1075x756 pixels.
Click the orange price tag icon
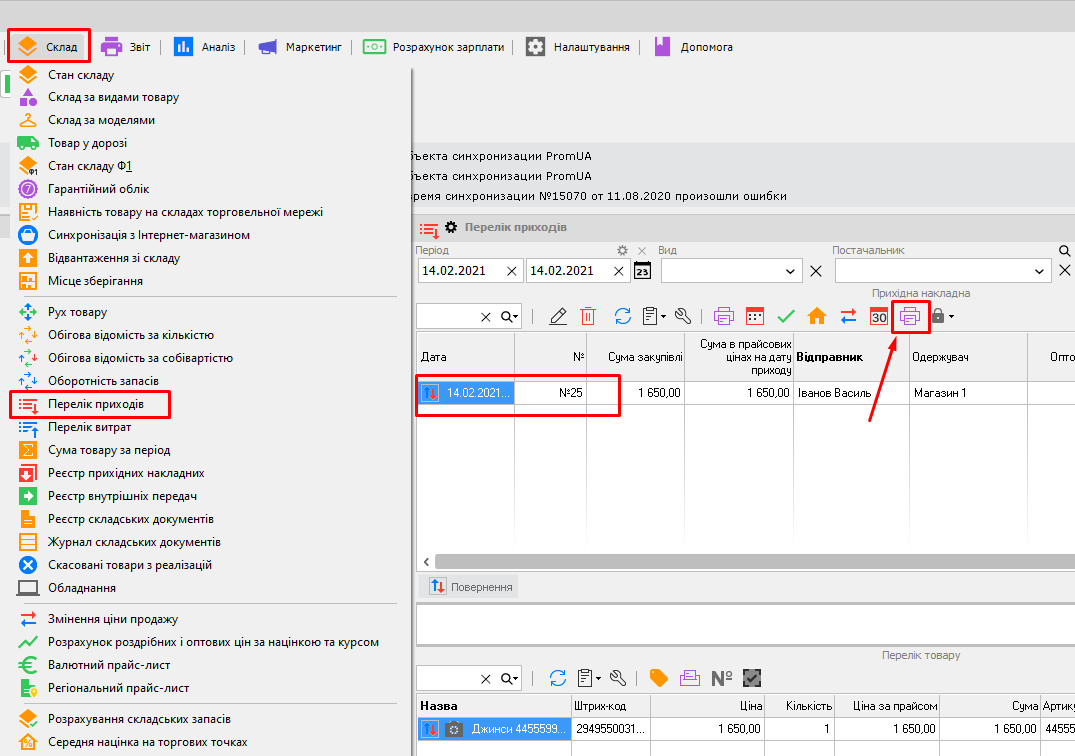[x=658, y=678]
